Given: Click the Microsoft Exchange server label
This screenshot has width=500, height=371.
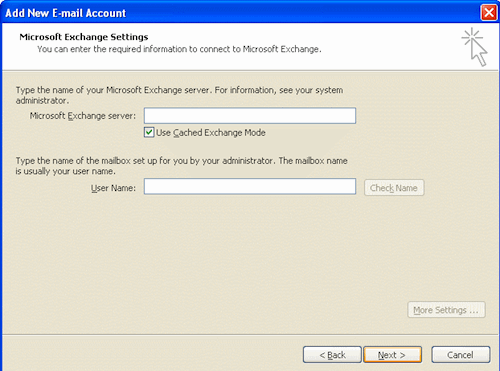Looking at the screenshot, I should [83, 116].
